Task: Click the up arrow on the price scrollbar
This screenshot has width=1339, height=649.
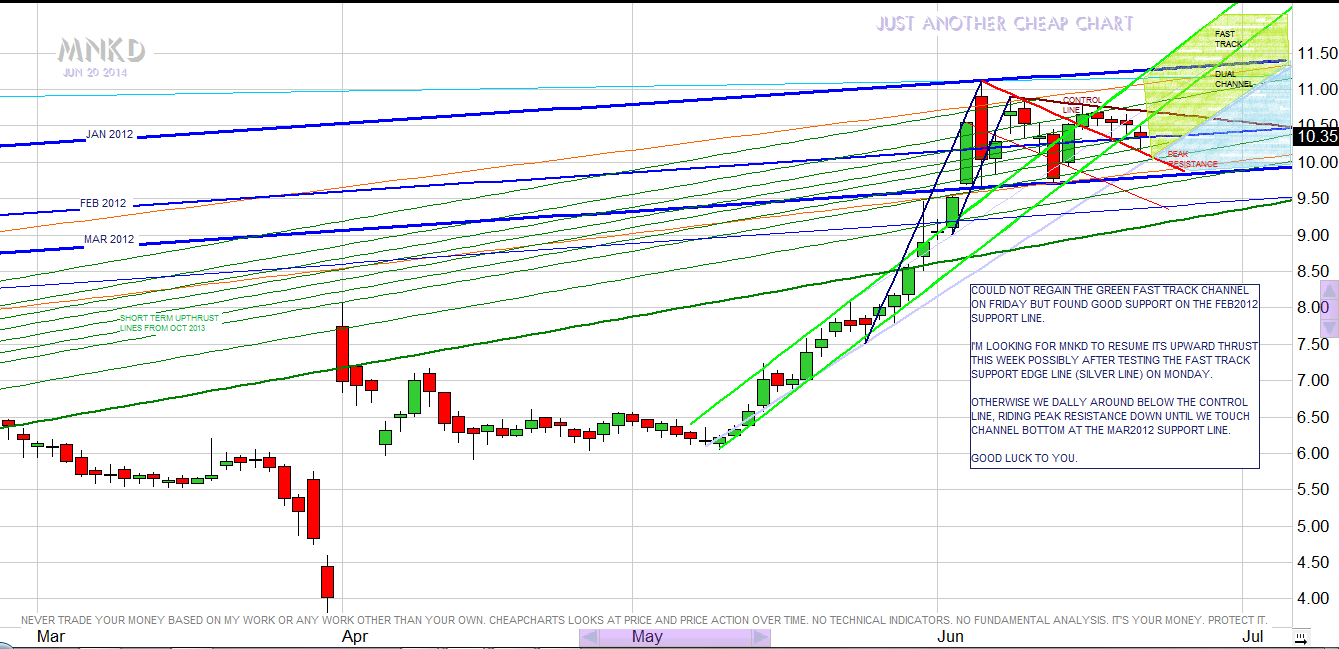Action: [1329, 291]
